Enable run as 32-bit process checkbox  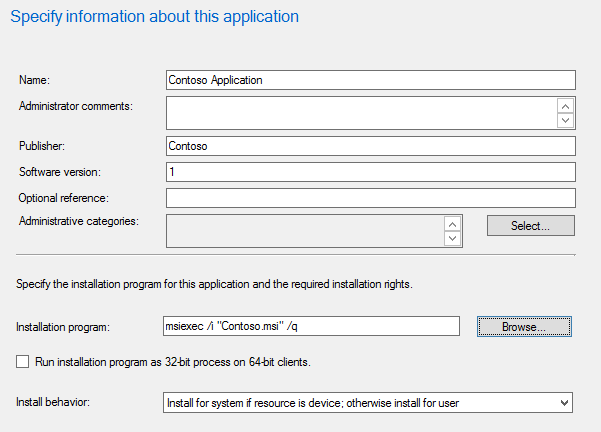coord(22,361)
